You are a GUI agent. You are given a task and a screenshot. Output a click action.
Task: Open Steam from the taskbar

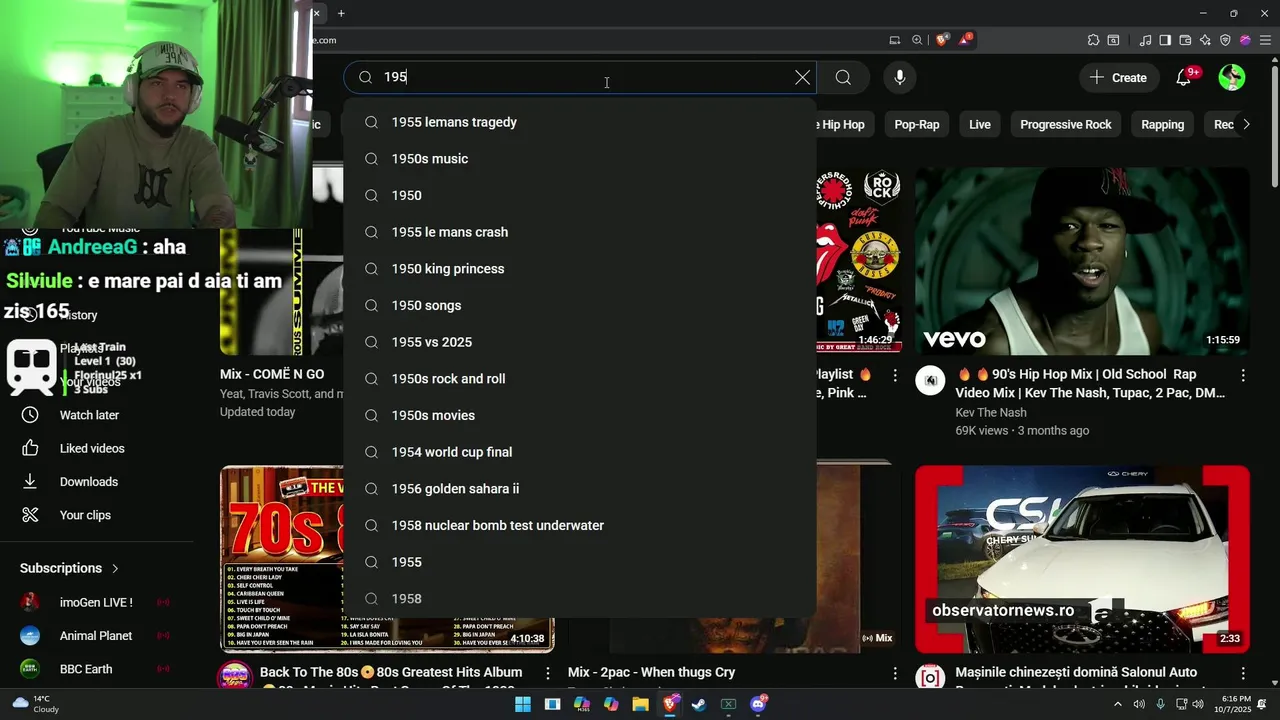[x=699, y=704]
